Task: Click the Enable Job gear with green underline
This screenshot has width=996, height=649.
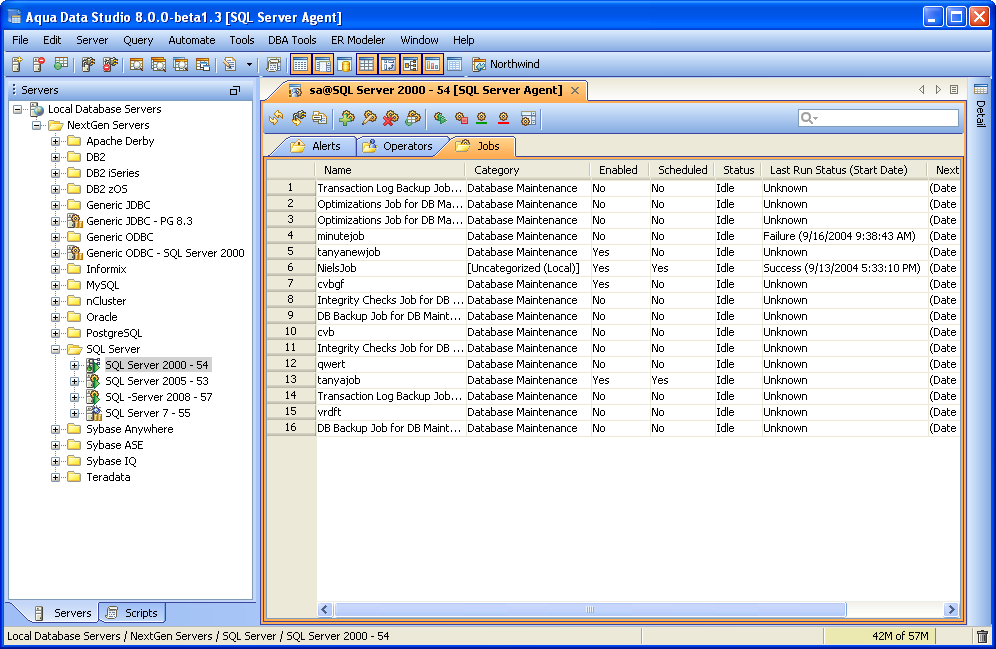Action: coord(482,118)
